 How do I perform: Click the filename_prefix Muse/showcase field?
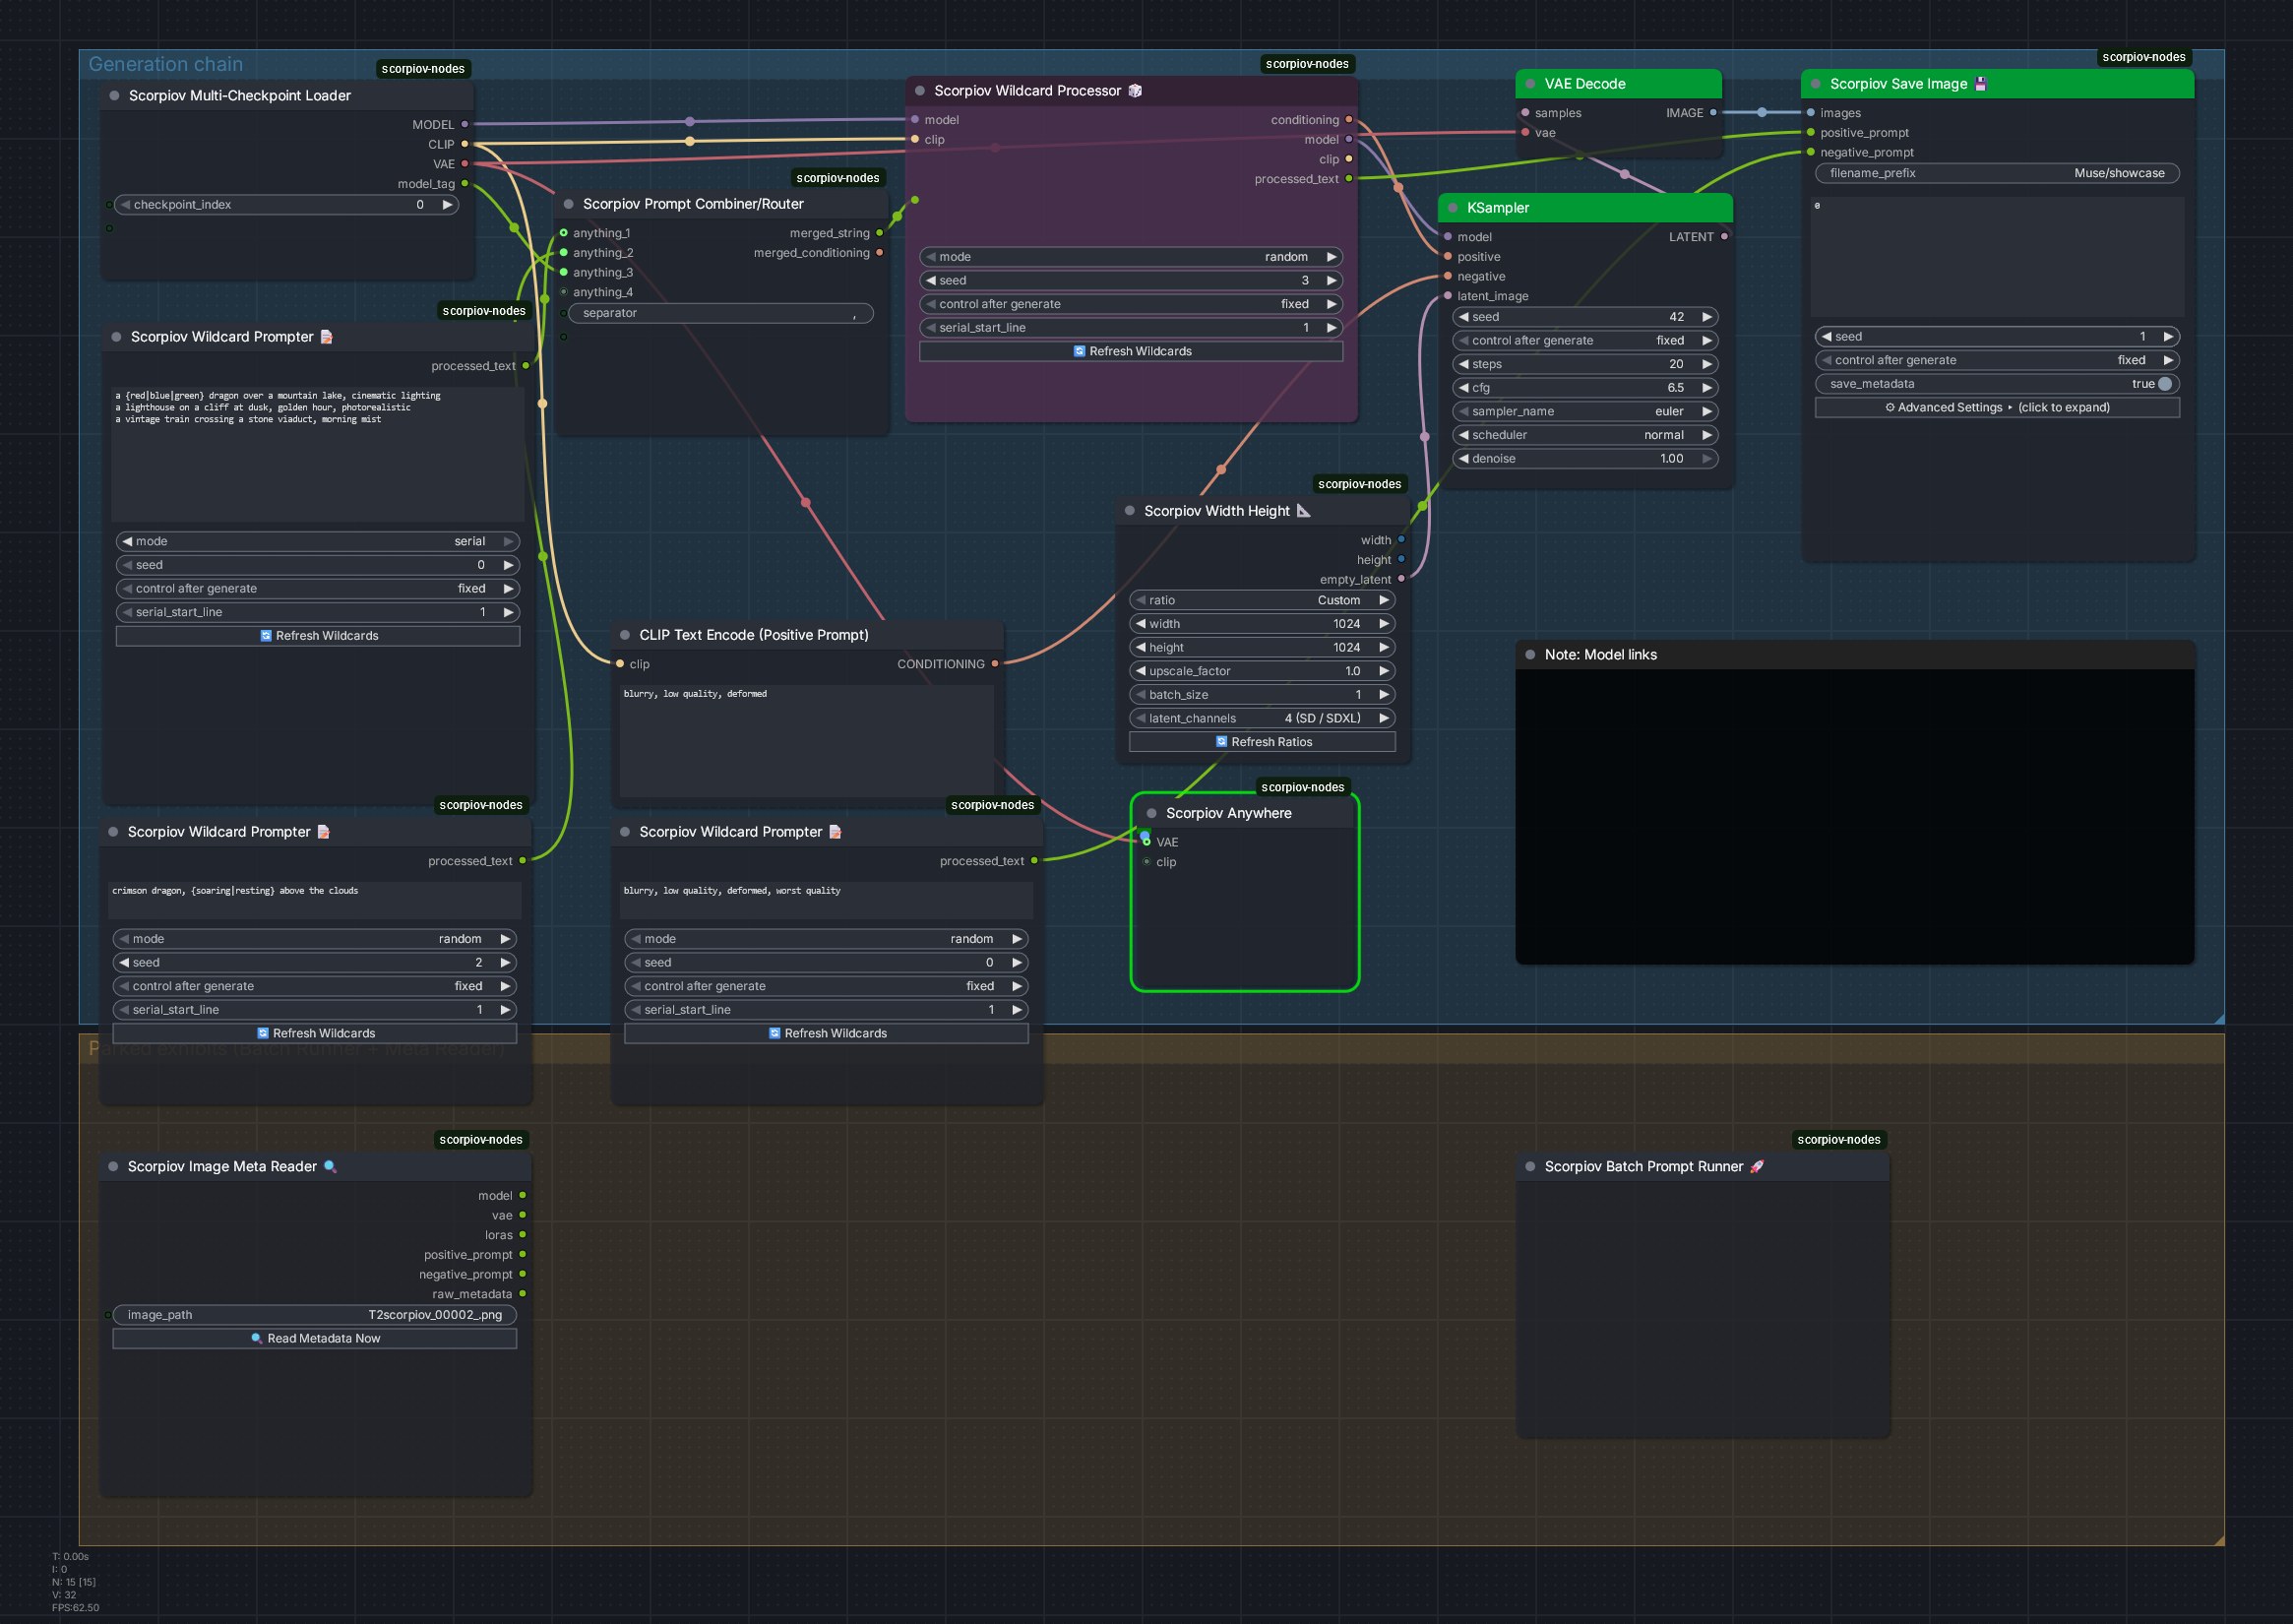(x=1997, y=174)
